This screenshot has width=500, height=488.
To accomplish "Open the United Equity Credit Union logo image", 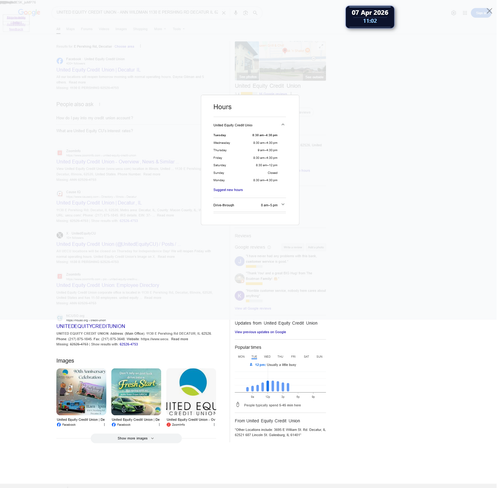I will click(x=191, y=391).
